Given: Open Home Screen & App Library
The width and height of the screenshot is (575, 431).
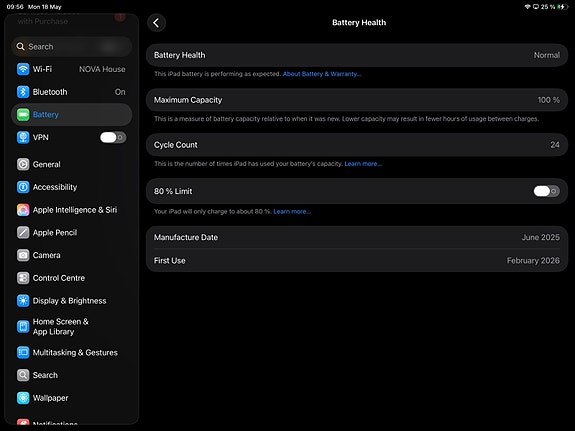Looking at the screenshot, I should point(72,326).
